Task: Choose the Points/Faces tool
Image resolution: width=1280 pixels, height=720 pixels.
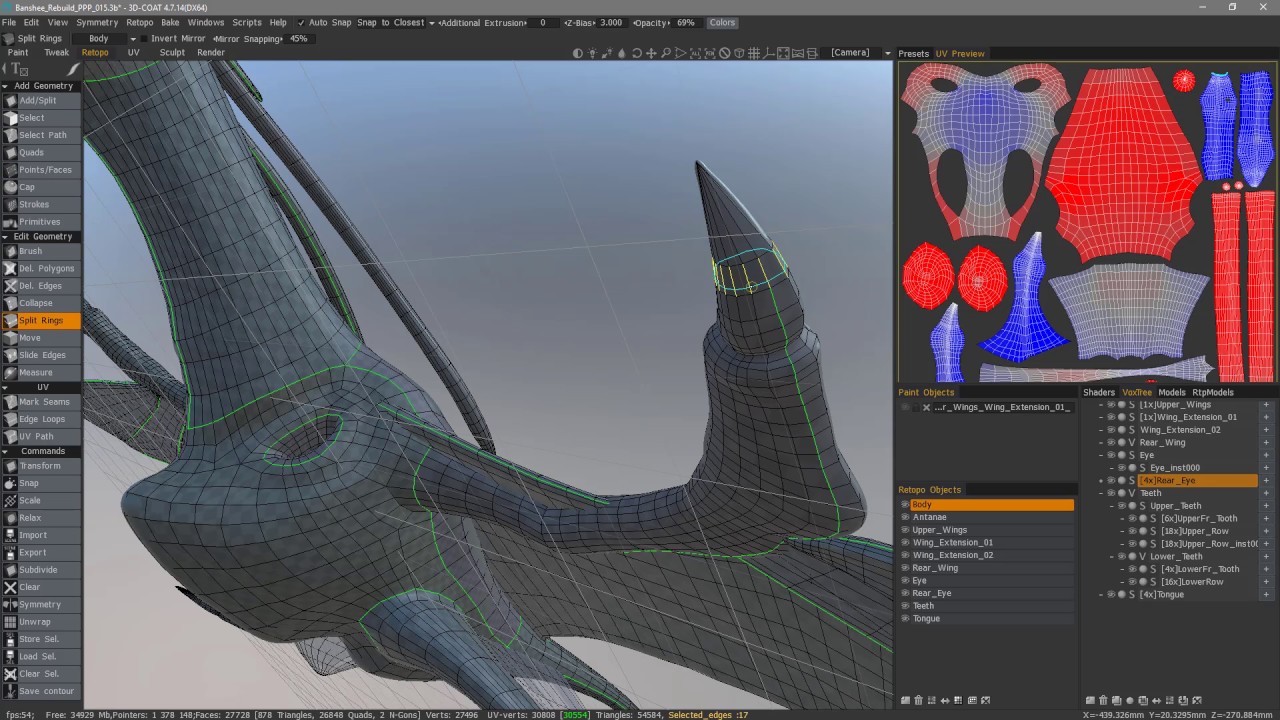Action: tap(41, 170)
